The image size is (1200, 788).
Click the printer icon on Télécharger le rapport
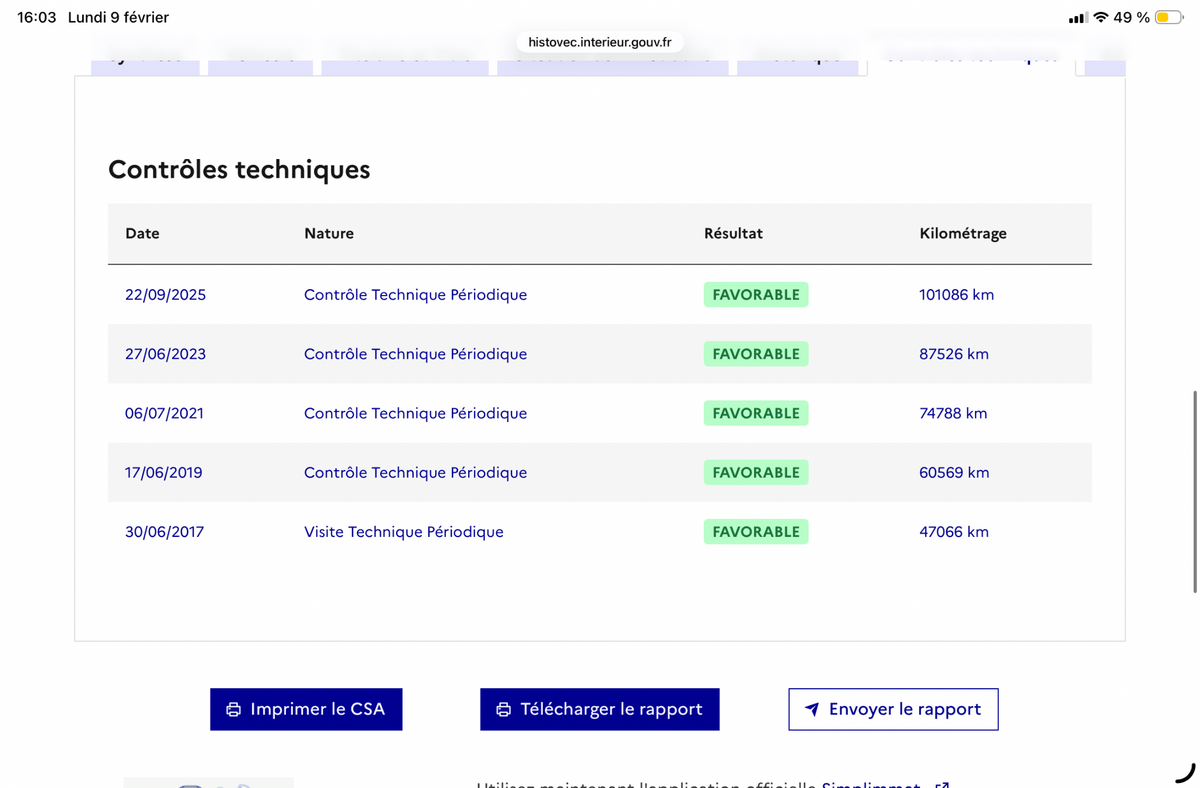click(504, 709)
